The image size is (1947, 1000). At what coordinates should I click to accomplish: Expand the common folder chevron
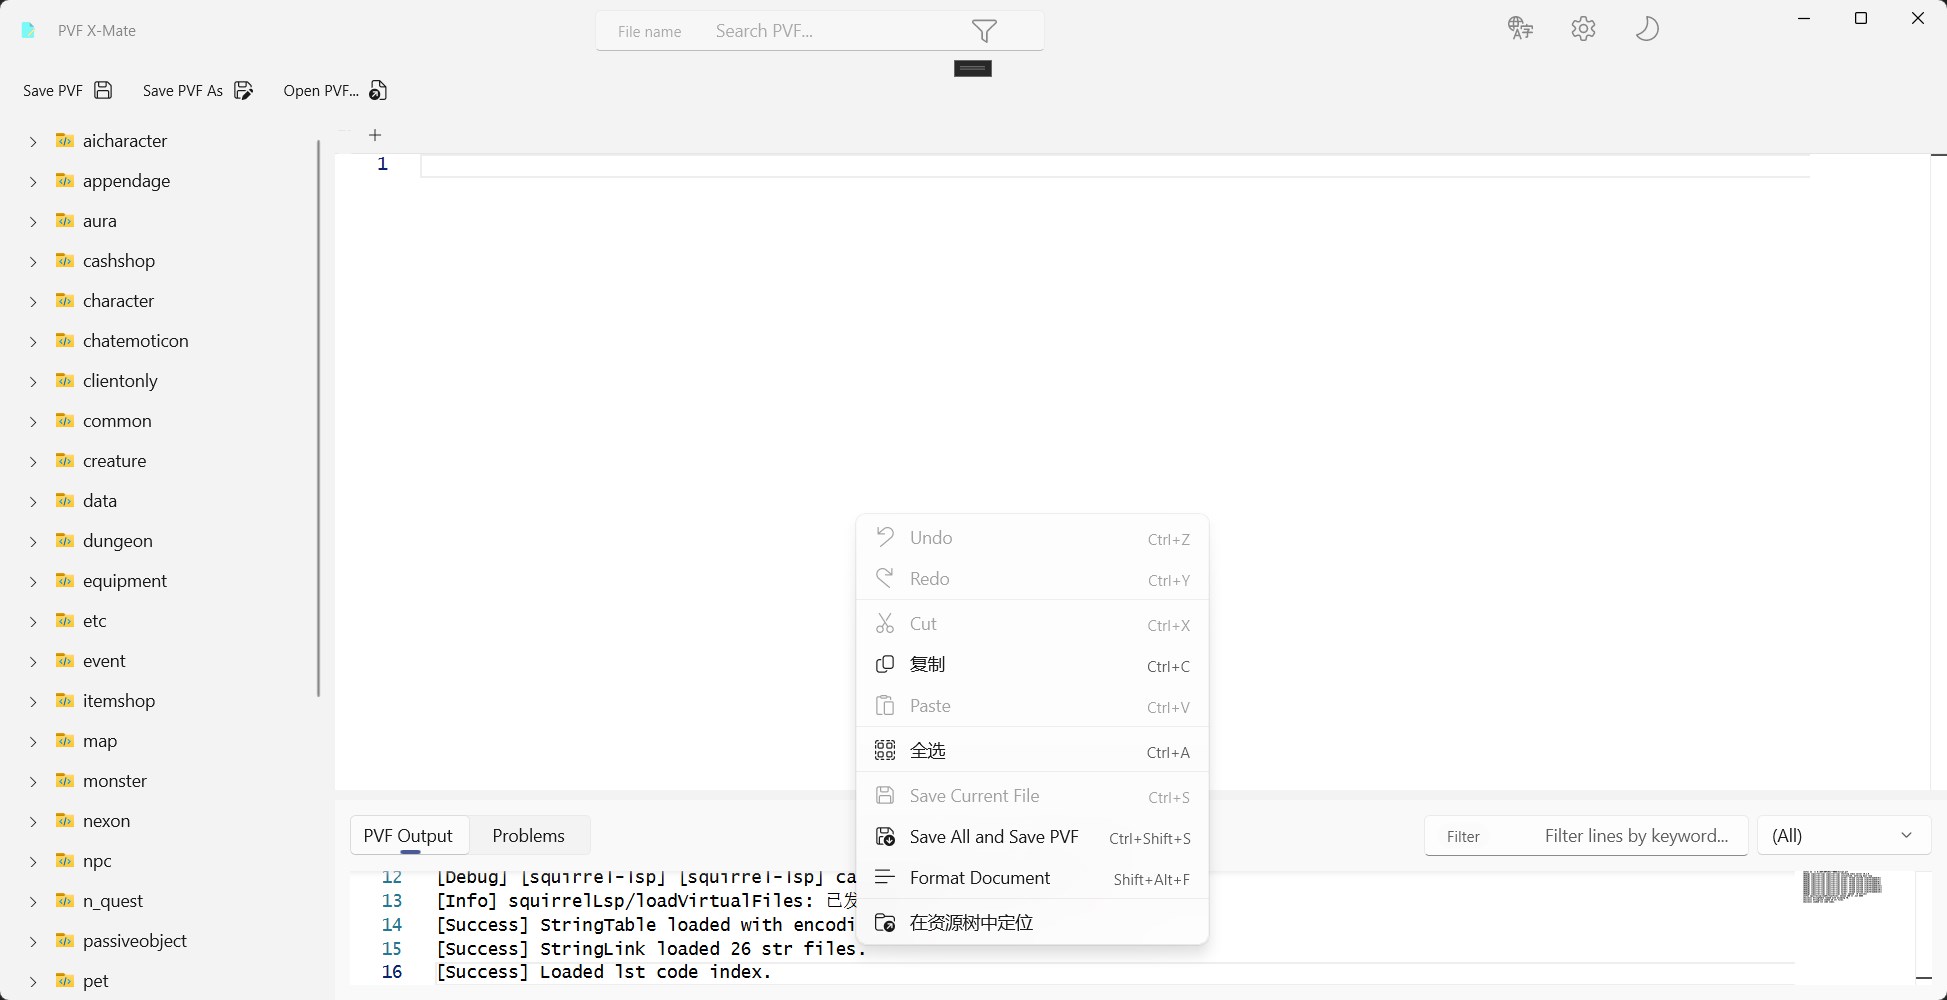(33, 422)
